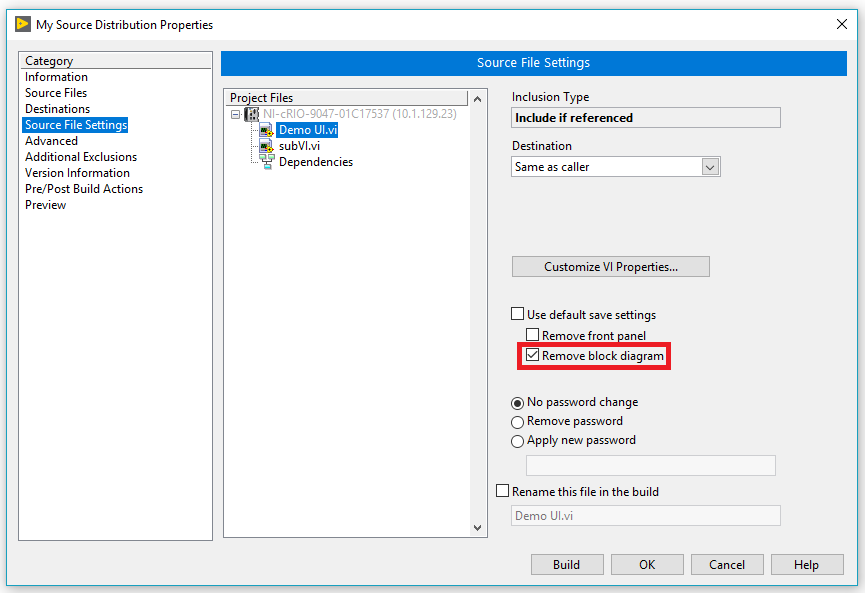Image resolution: width=865 pixels, height=593 pixels.
Task: Click Customize VI Properties button
Action: [610, 267]
